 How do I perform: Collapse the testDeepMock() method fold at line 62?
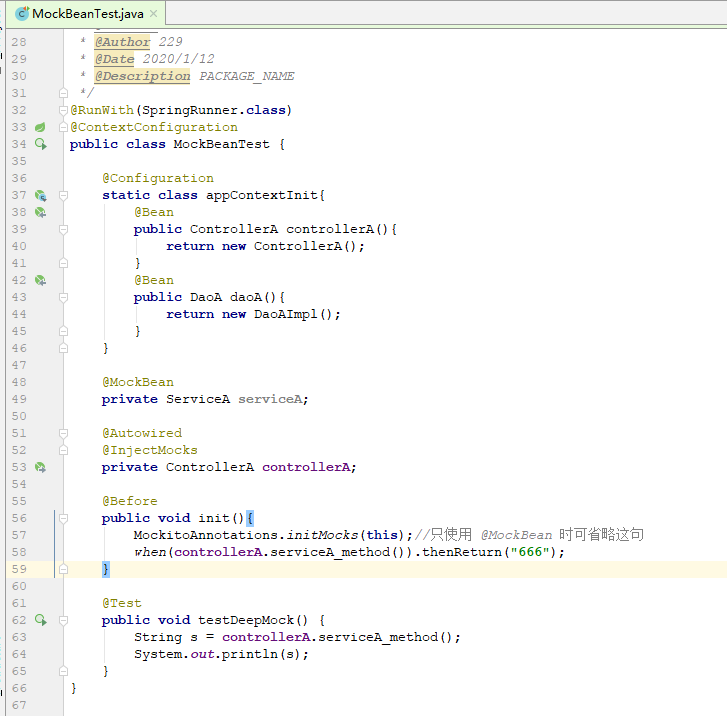[64, 620]
